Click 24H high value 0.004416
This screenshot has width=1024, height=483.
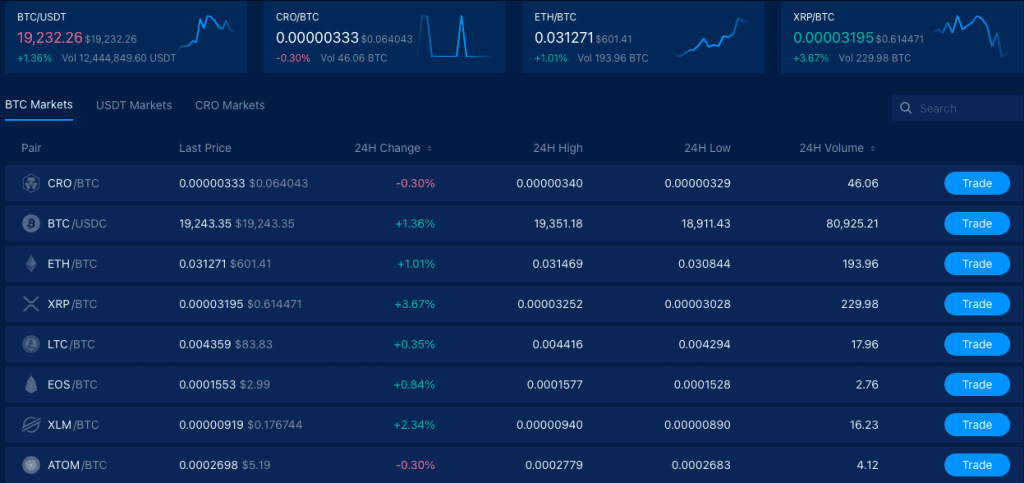(558, 345)
